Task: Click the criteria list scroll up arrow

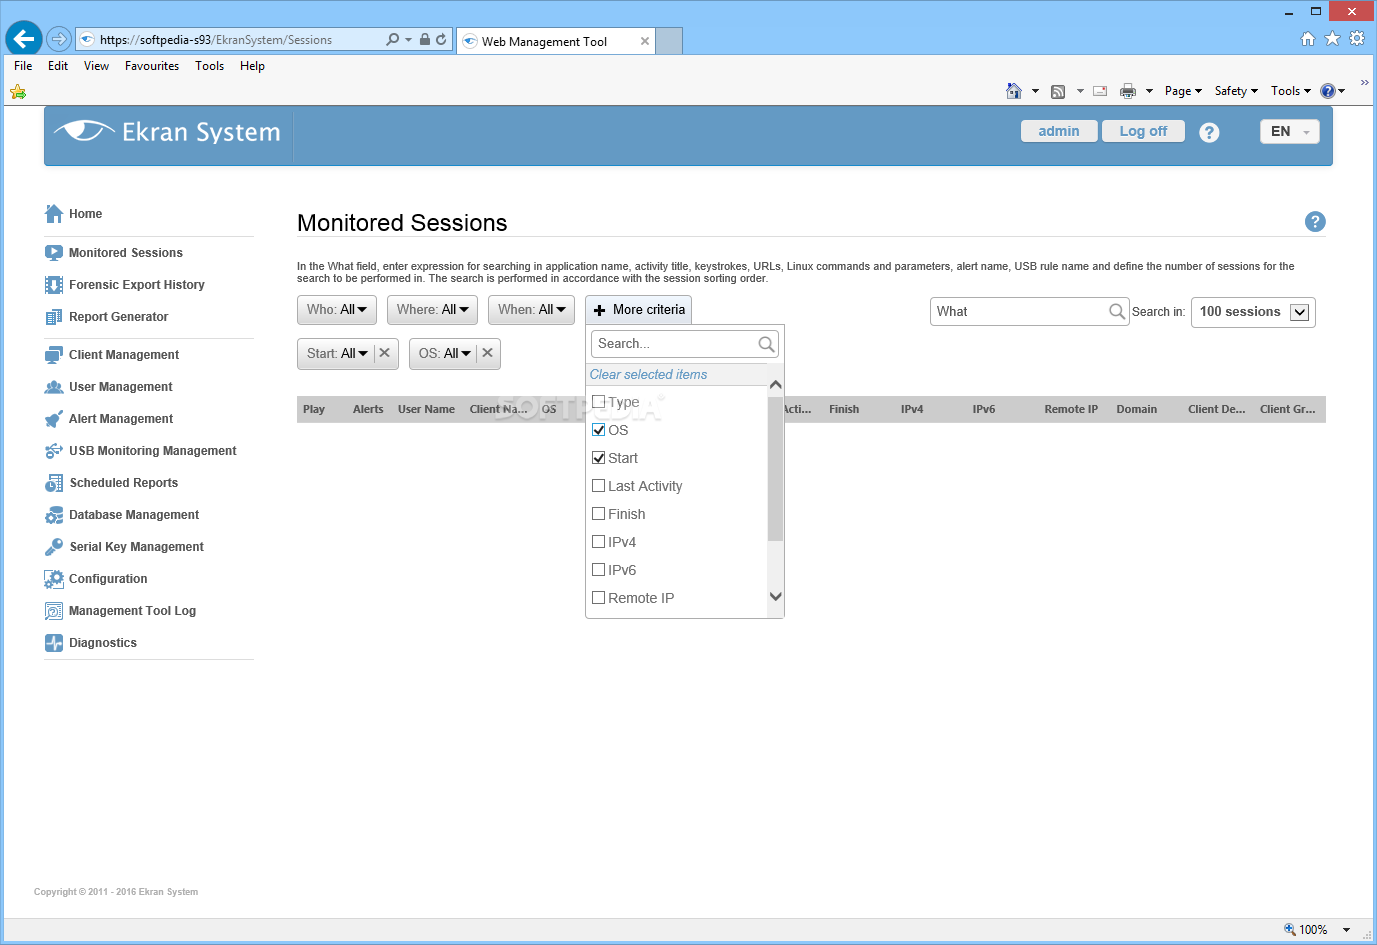Action: coord(775,385)
